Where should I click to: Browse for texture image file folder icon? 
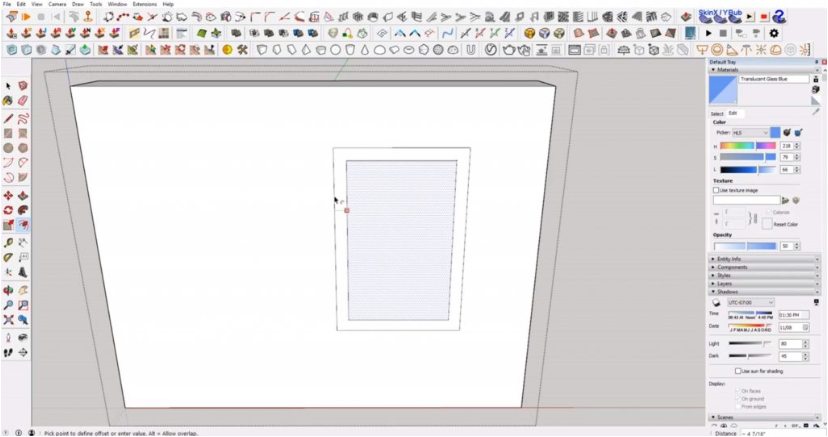coord(785,201)
